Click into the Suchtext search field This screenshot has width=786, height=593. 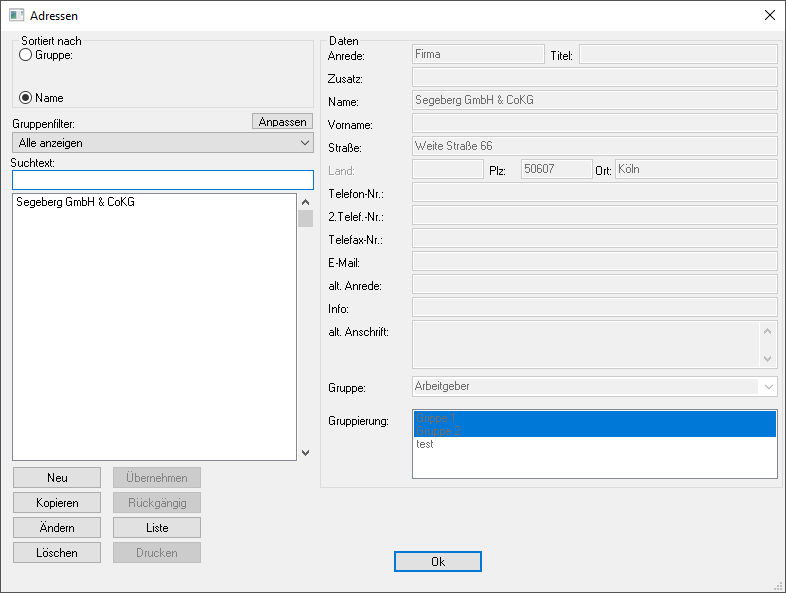[163, 180]
